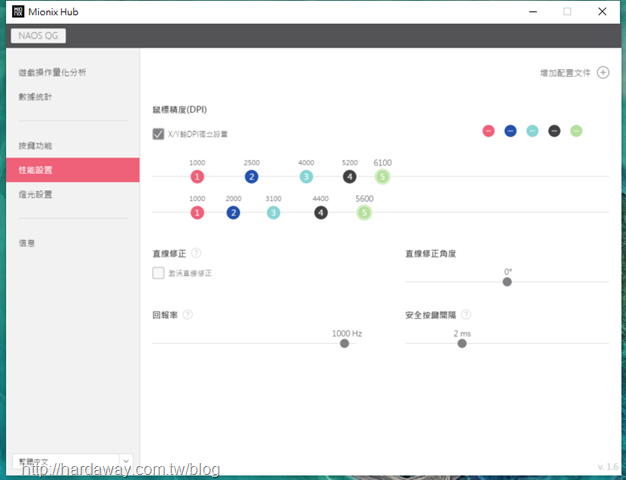Click the 直線修正角度 label

tap(430, 254)
